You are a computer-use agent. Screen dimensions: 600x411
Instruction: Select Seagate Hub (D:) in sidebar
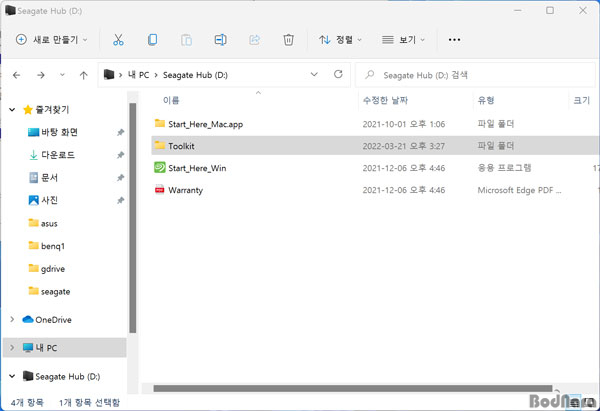click(67, 377)
